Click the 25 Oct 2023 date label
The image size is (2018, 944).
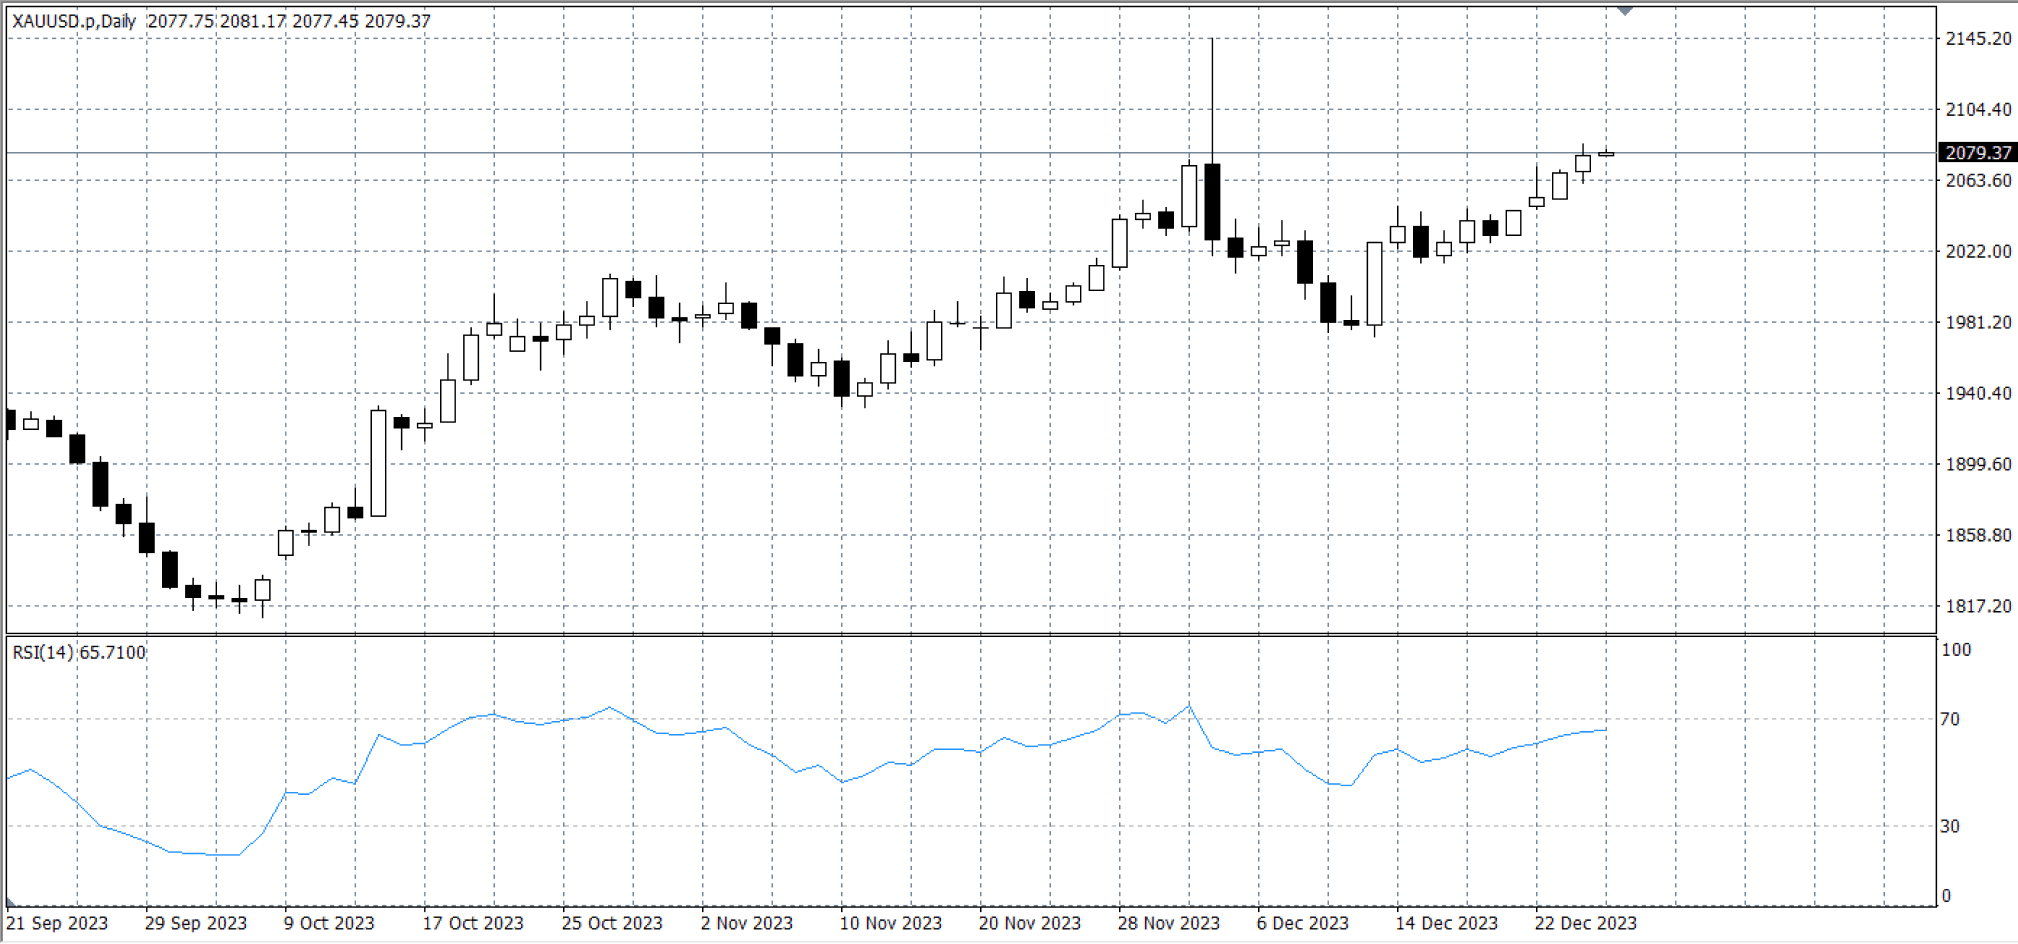(612, 923)
